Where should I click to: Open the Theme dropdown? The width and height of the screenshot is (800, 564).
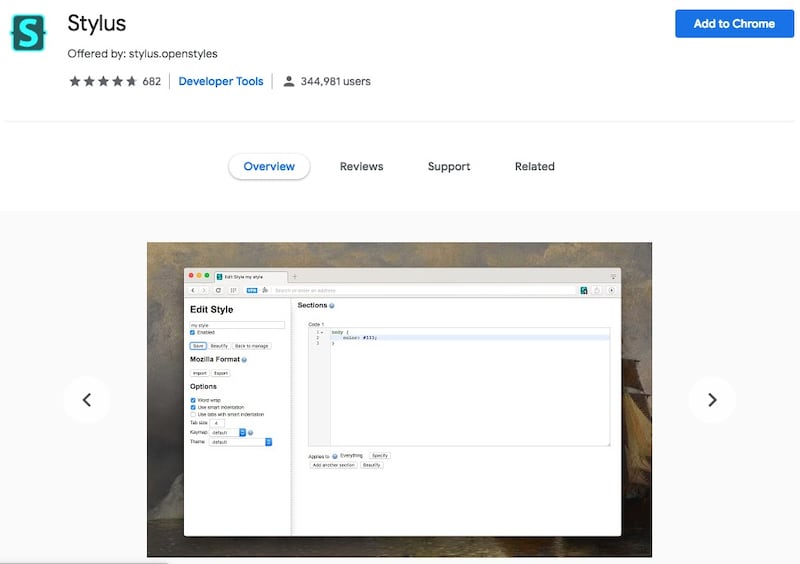coord(240,441)
